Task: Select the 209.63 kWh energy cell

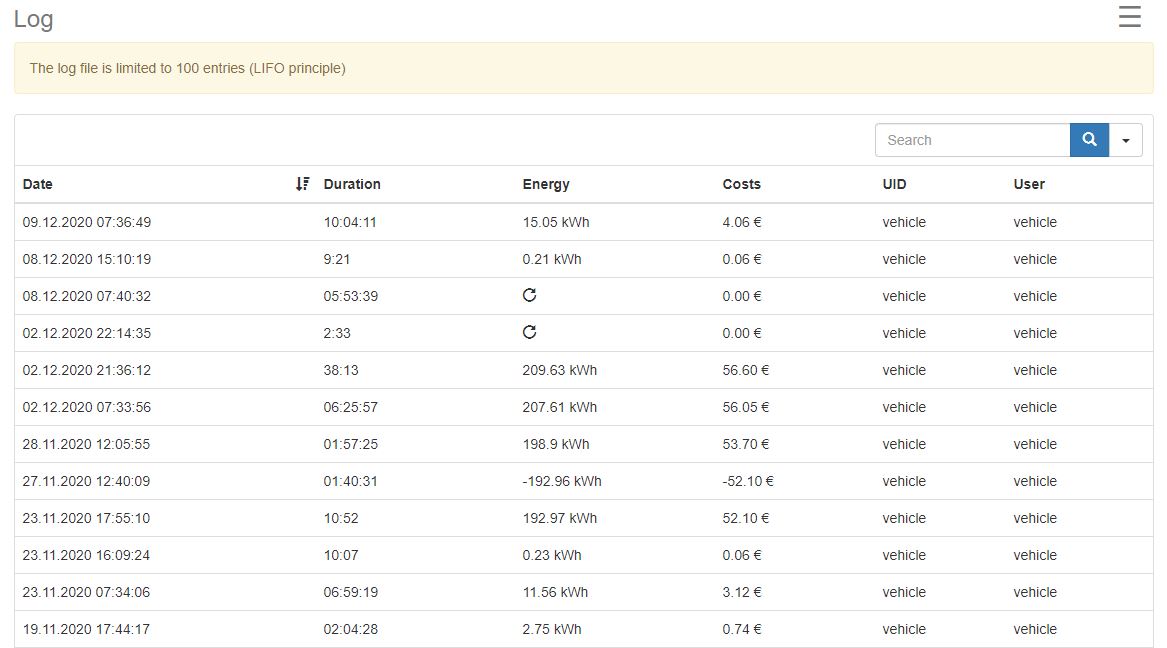Action: (x=559, y=370)
